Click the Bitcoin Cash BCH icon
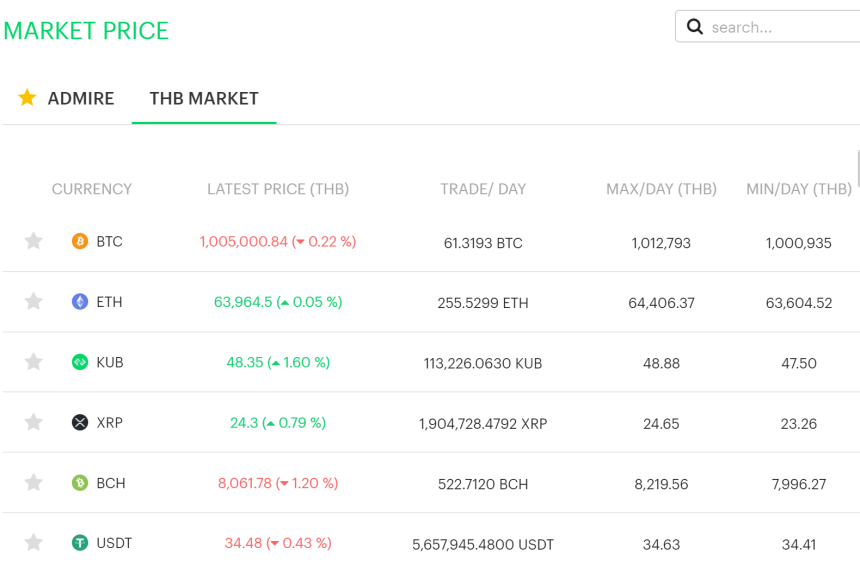 point(80,483)
